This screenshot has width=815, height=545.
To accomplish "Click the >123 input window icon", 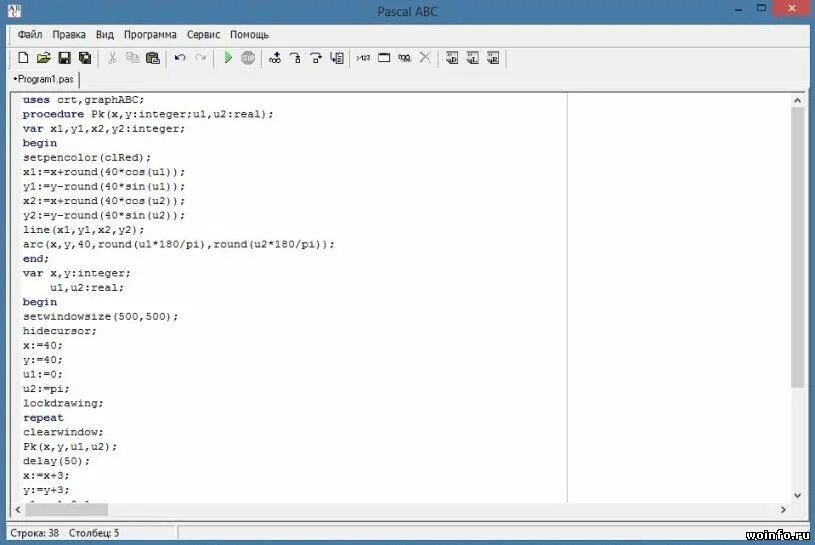I will [363, 58].
